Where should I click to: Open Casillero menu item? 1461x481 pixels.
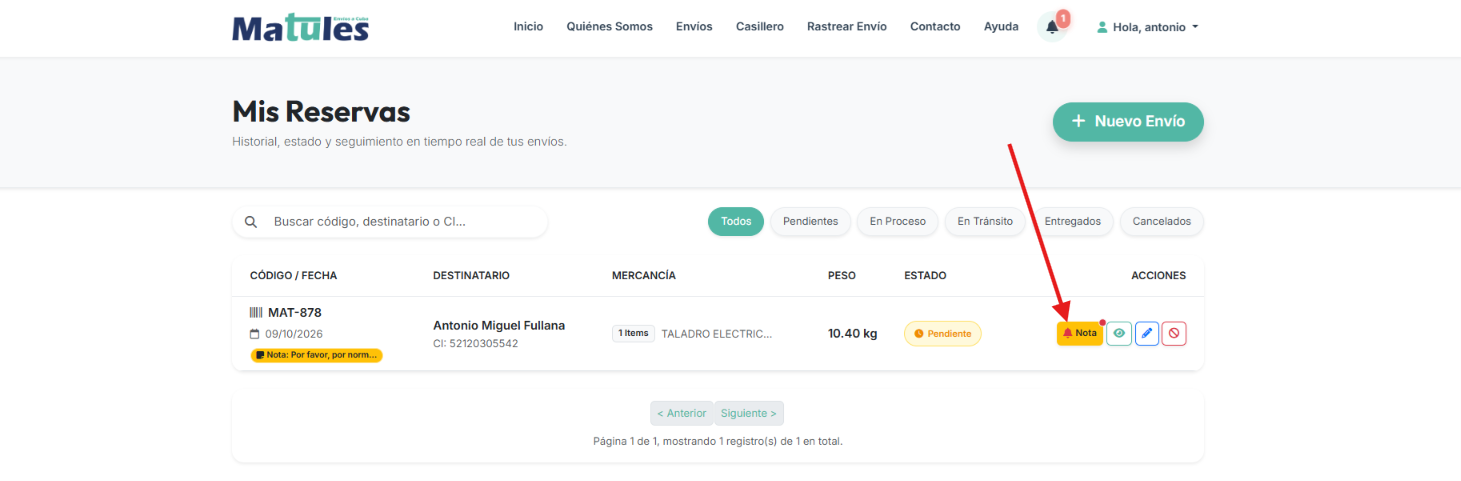[760, 27]
